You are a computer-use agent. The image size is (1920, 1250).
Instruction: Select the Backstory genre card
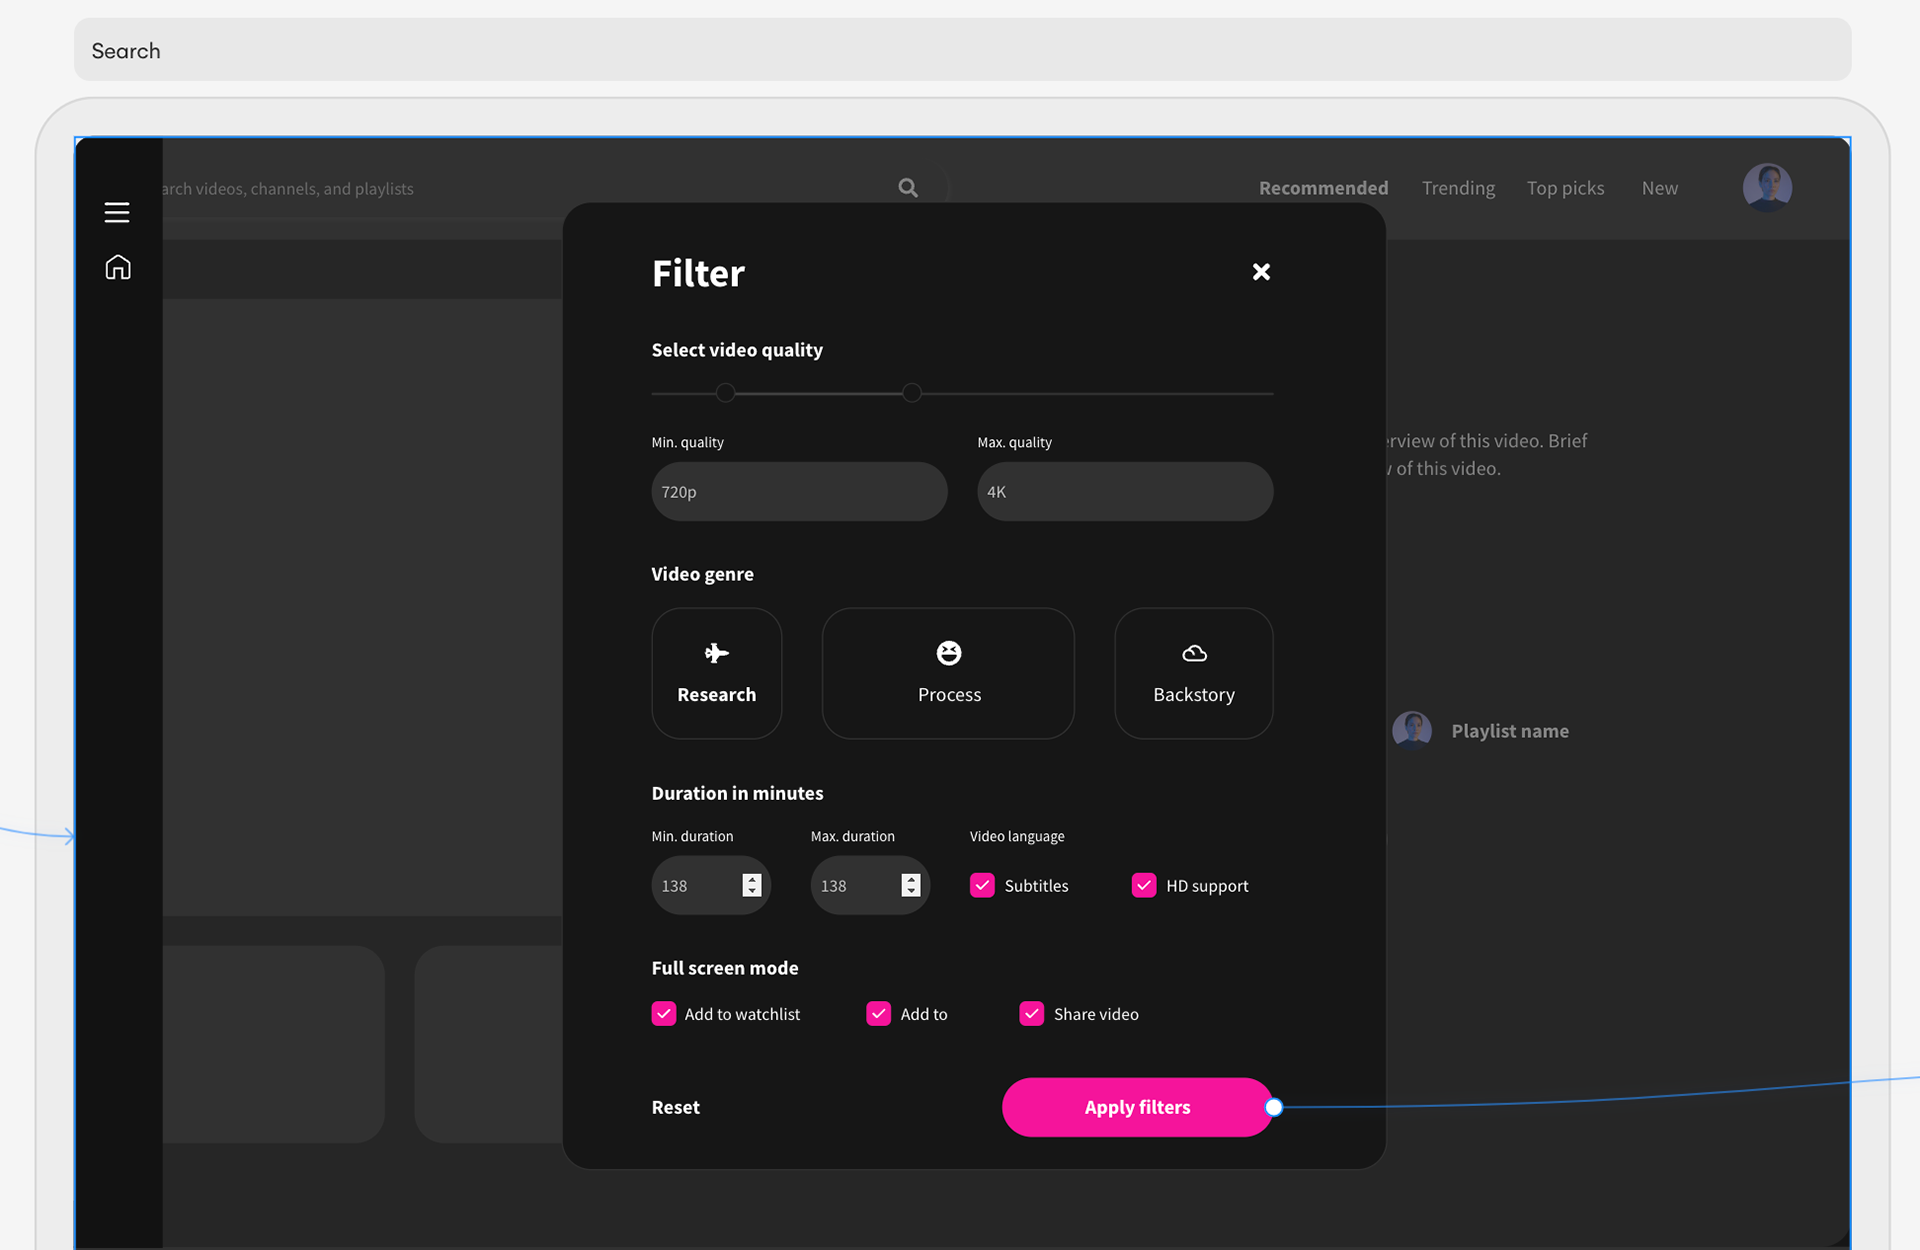tap(1194, 673)
